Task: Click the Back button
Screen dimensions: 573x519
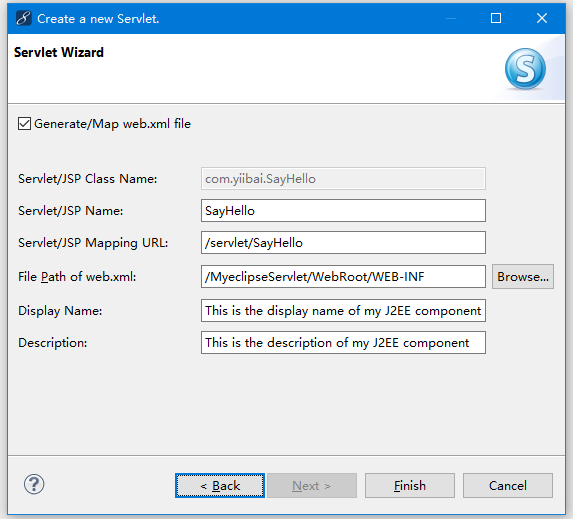Action: click(x=220, y=485)
